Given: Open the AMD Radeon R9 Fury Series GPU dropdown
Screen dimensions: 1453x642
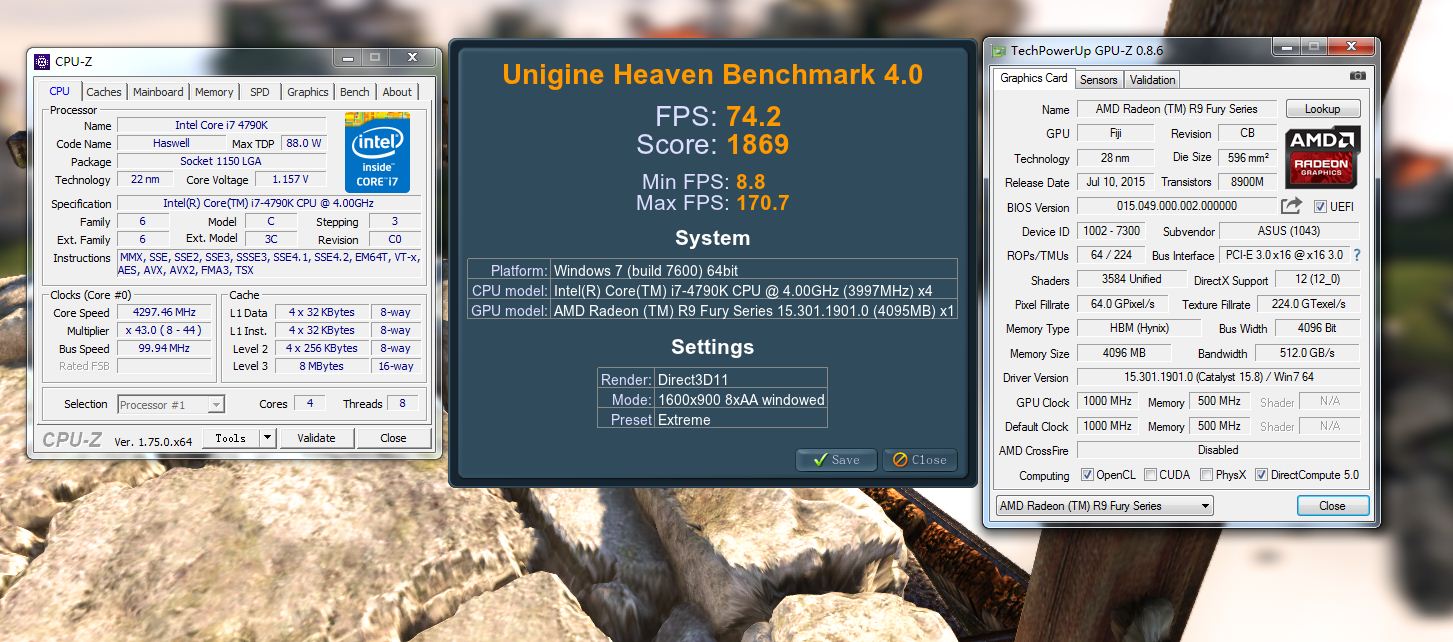Looking at the screenshot, I should coord(1105,506).
